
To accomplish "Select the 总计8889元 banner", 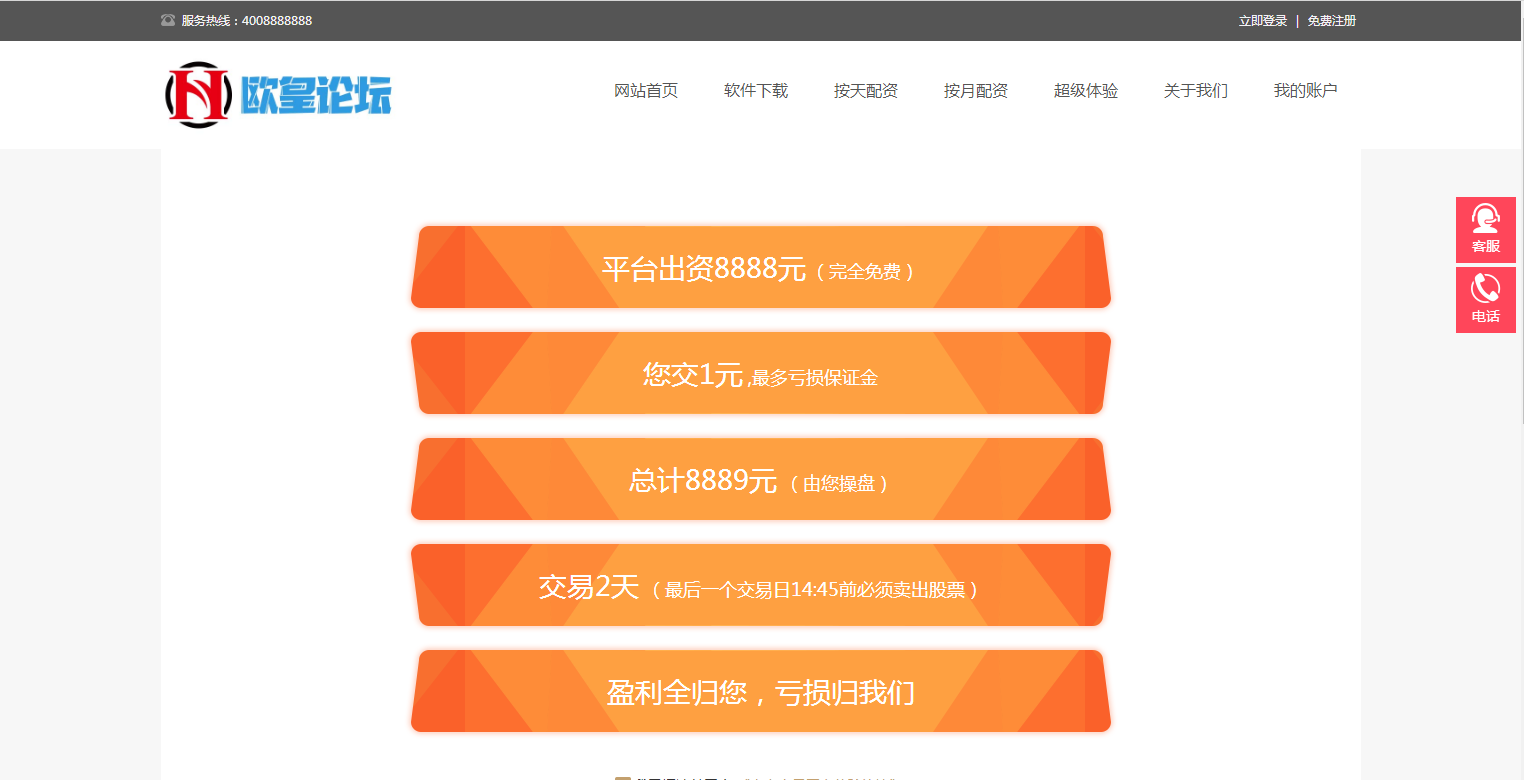I will point(760,479).
